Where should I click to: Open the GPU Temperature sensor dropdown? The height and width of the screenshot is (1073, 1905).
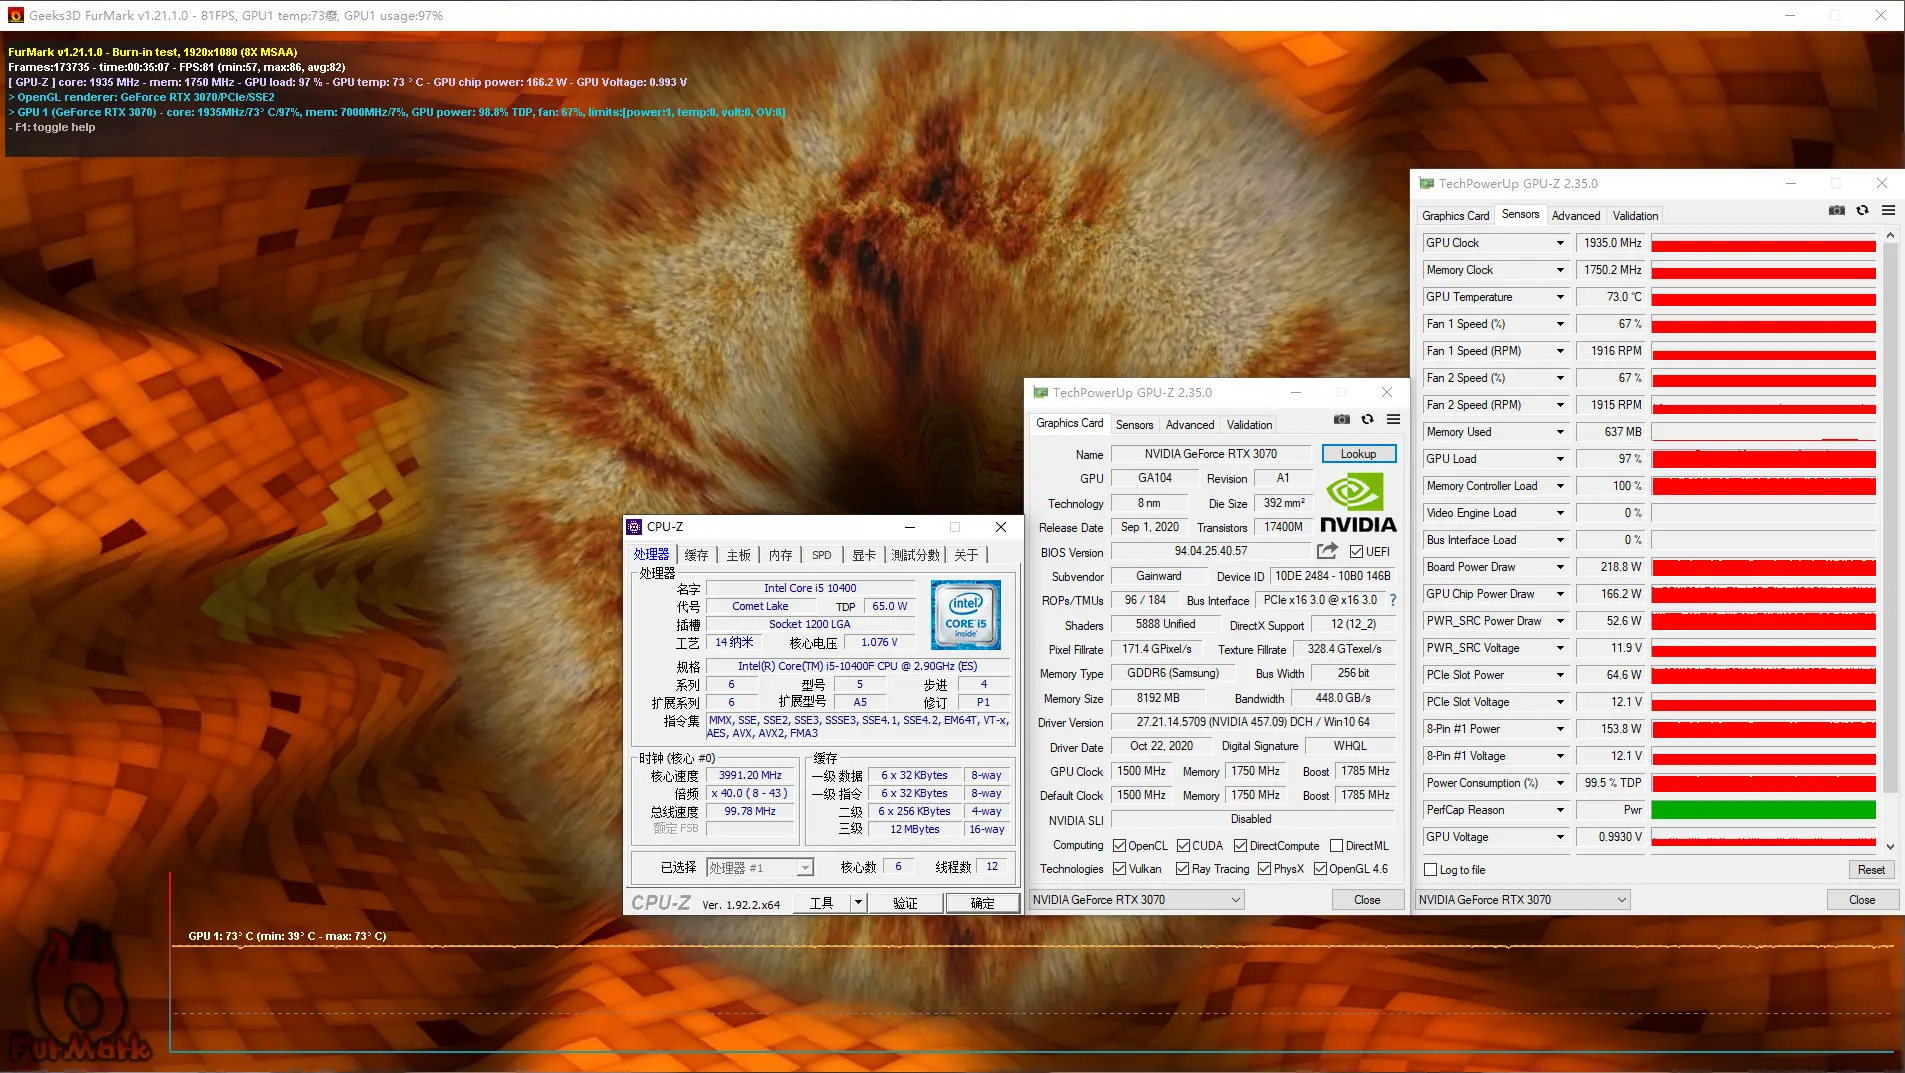click(x=1559, y=297)
